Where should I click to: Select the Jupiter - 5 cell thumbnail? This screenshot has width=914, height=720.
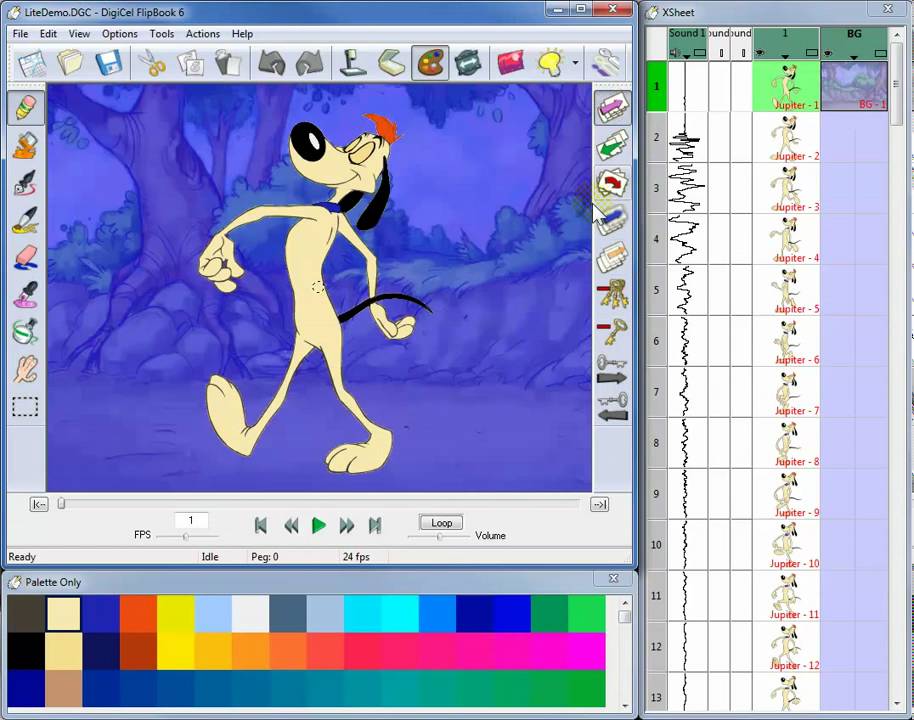(786, 290)
